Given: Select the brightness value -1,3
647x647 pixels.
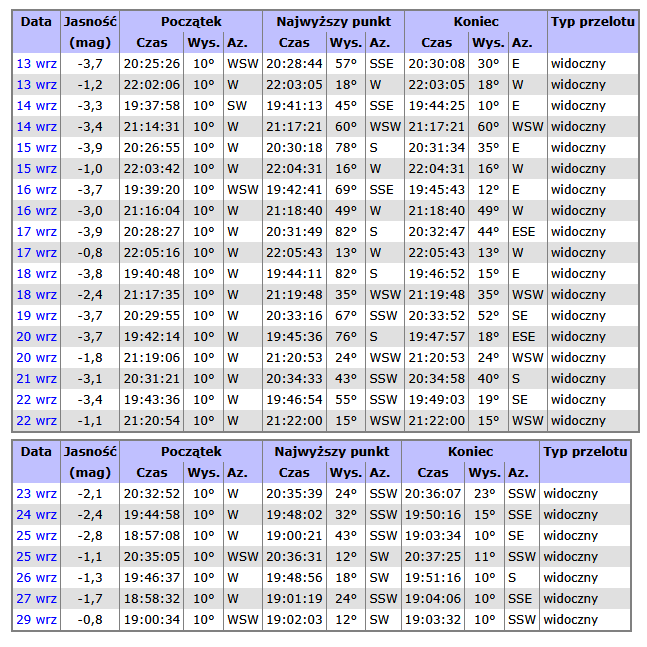Looking at the screenshot, I should coord(90,578).
